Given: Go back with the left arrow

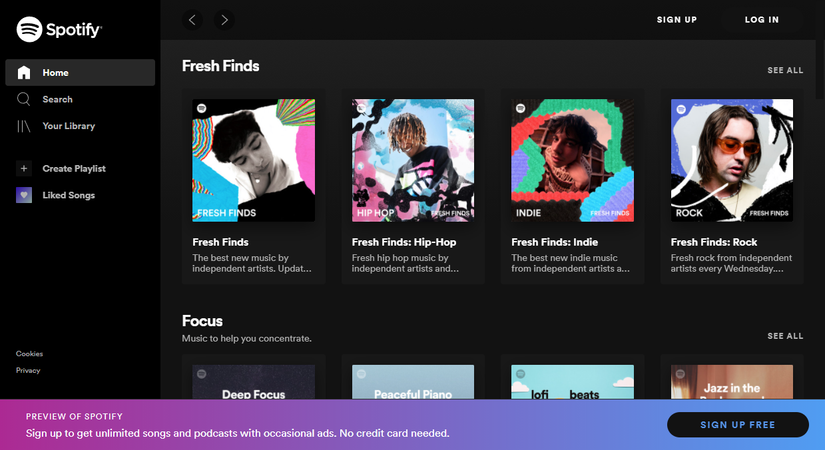Looking at the screenshot, I should pyautogui.click(x=193, y=19).
